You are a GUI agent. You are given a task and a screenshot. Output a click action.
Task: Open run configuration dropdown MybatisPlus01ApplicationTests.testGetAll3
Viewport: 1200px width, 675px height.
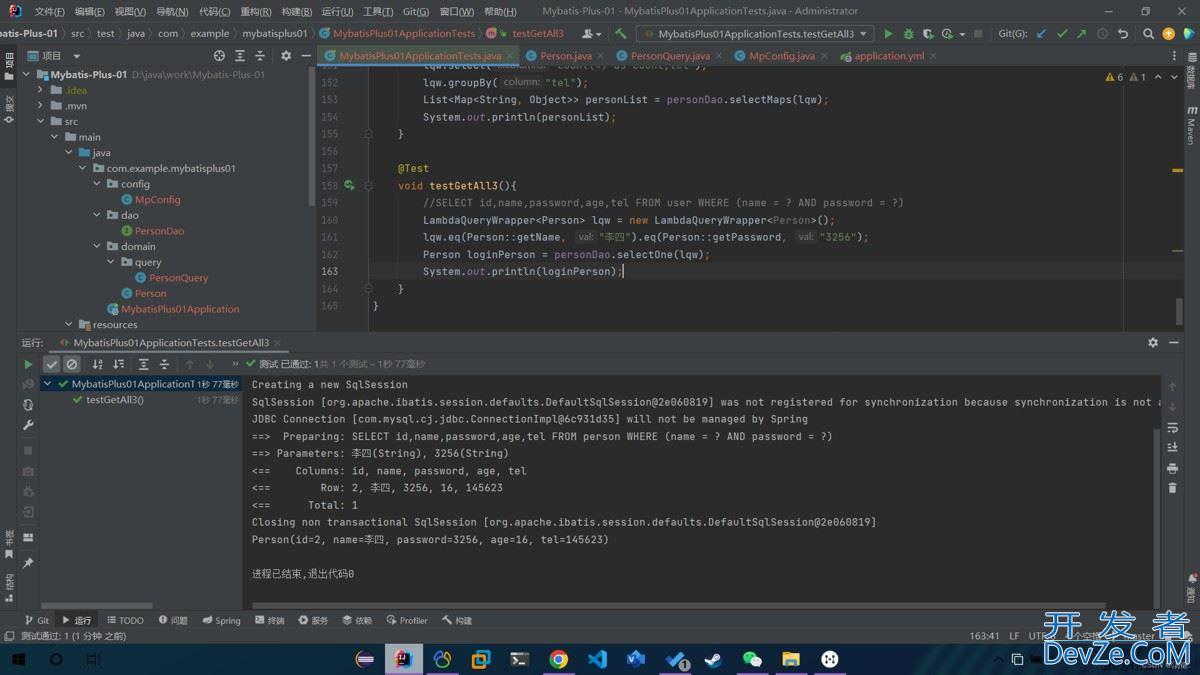click(x=755, y=34)
